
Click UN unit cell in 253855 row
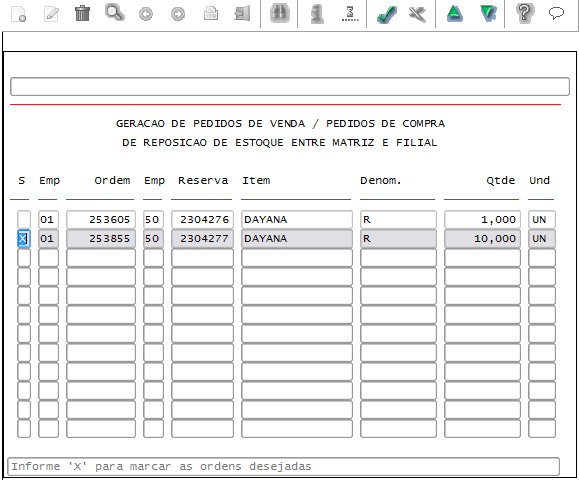coord(542,239)
